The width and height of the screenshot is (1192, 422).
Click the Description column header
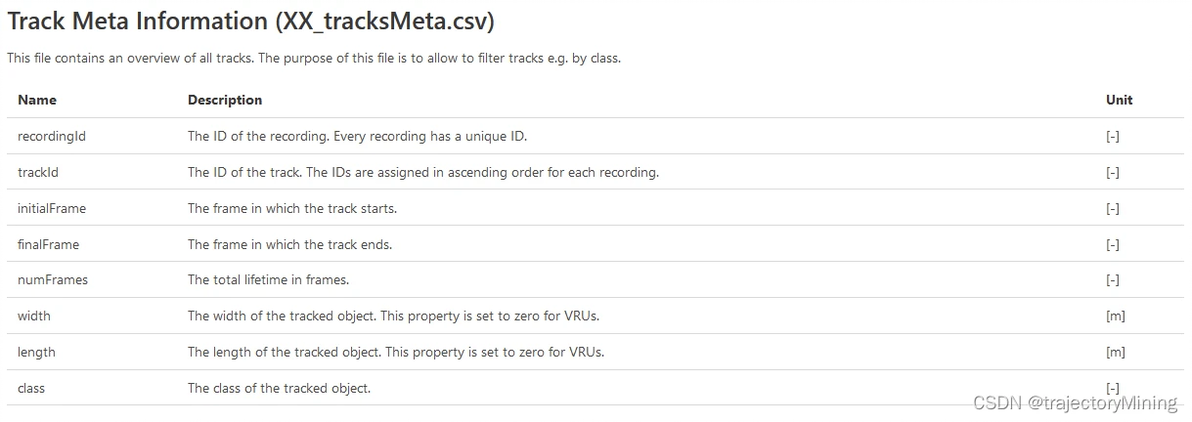(x=225, y=100)
